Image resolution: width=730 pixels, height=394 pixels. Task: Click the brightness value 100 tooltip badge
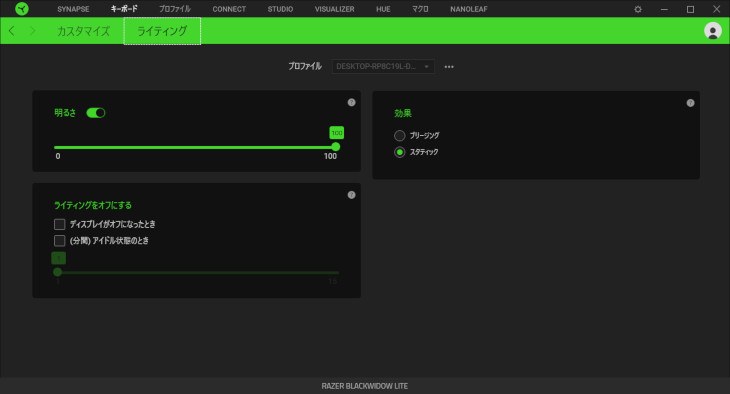click(337, 133)
